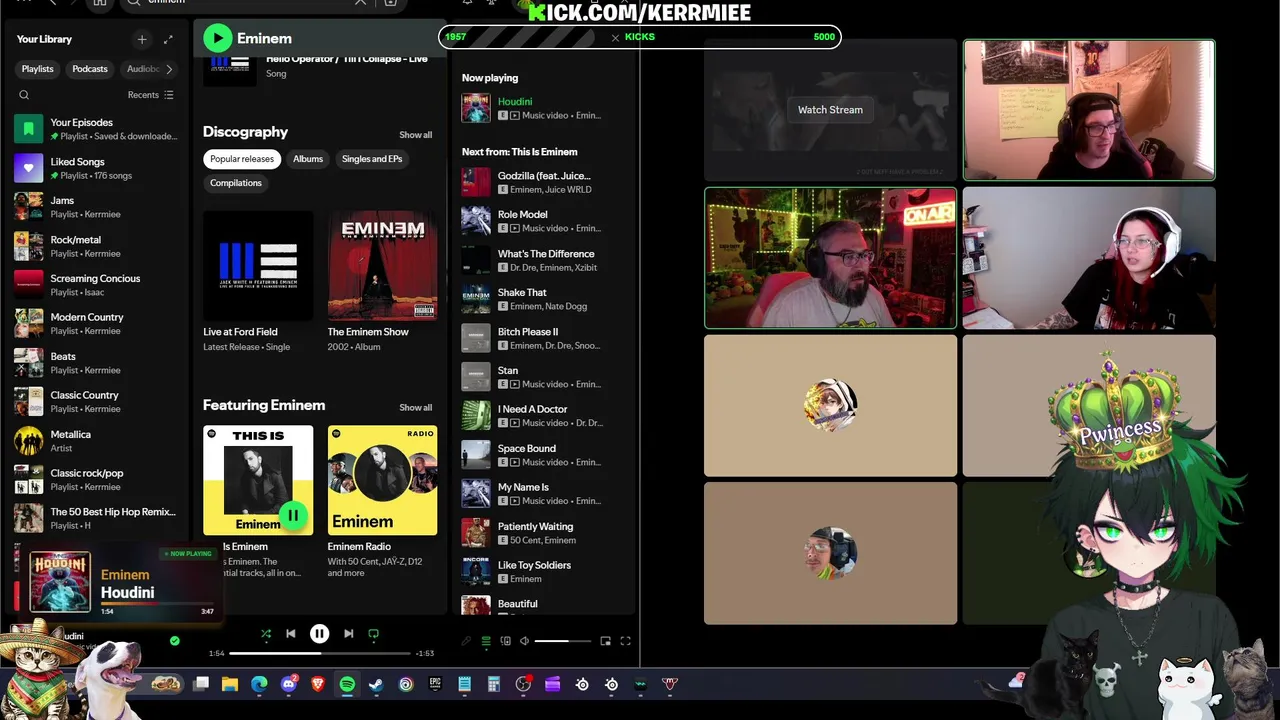Viewport: 1280px width, 720px height.
Task: Click the Spotify taskbar icon
Action: (x=347, y=684)
